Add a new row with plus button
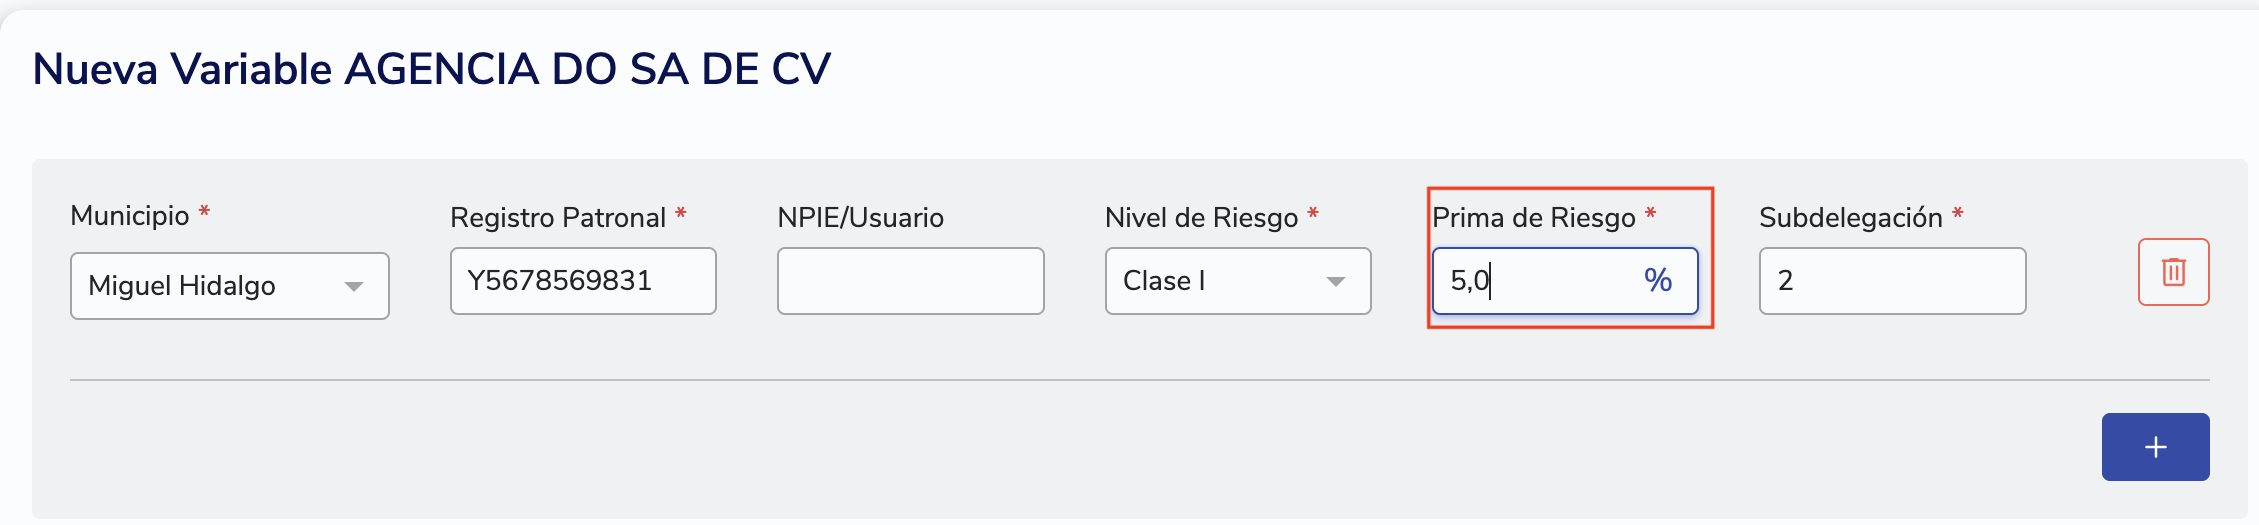 pyautogui.click(x=2155, y=447)
